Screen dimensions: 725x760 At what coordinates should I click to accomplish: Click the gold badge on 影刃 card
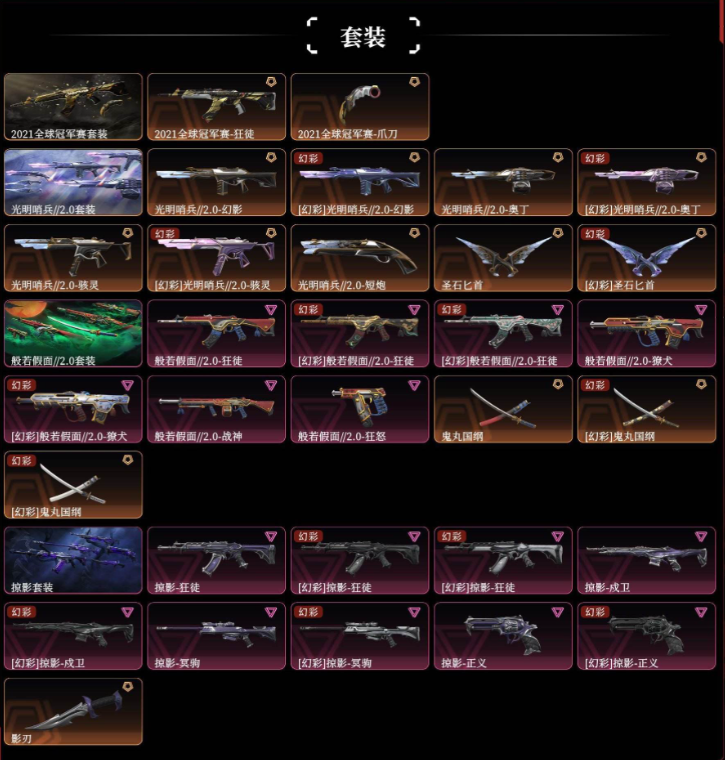(127, 687)
